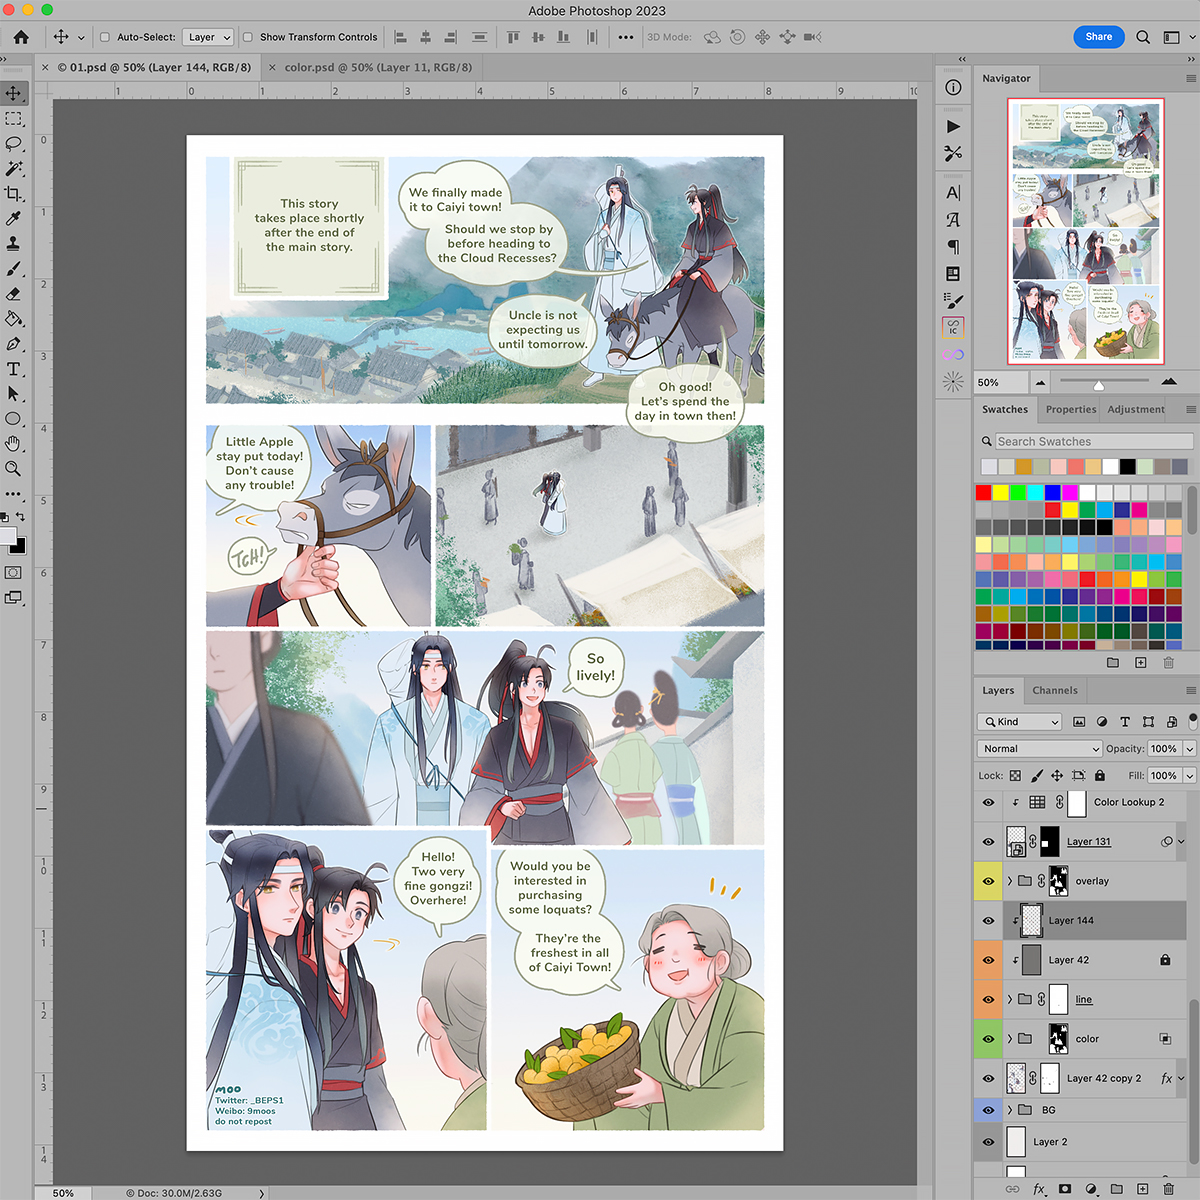1200x1200 pixels.
Task: Click the Navigator thumbnail preview
Action: (x=1086, y=231)
